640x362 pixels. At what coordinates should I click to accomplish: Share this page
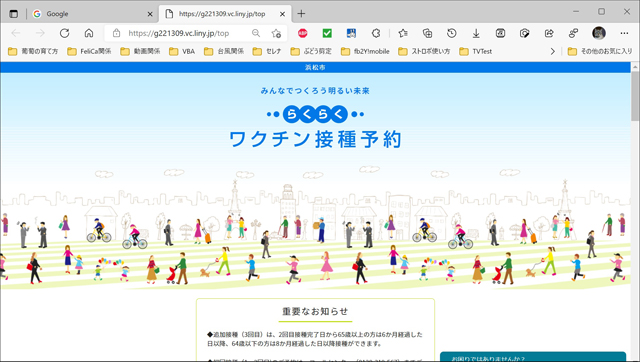point(549,33)
